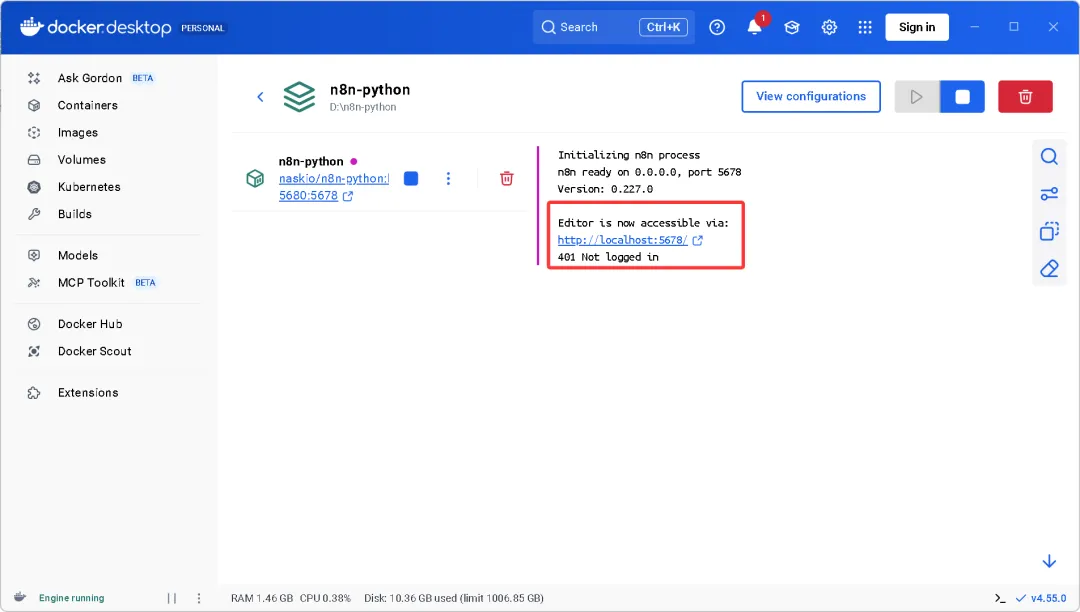This screenshot has width=1080, height=612.
Task: Open engine options three-dot menu
Action: pyautogui.click(x=199, y=598)
